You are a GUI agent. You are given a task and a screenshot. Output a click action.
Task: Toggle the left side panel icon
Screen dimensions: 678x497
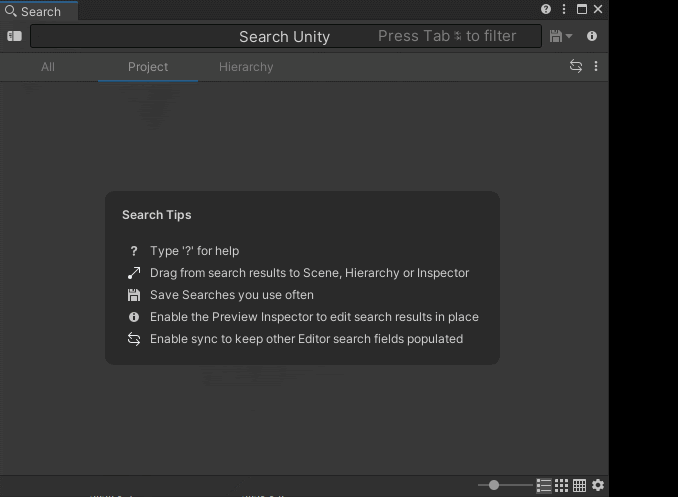coord(14,36)
